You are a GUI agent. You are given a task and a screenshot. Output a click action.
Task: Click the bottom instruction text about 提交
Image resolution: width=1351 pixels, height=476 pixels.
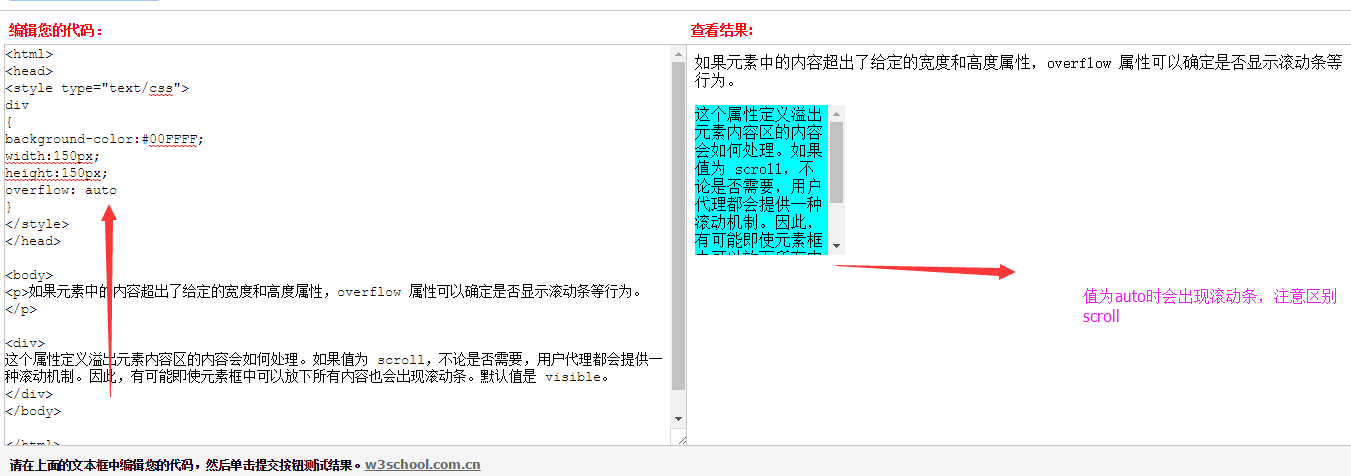(185, 465)
